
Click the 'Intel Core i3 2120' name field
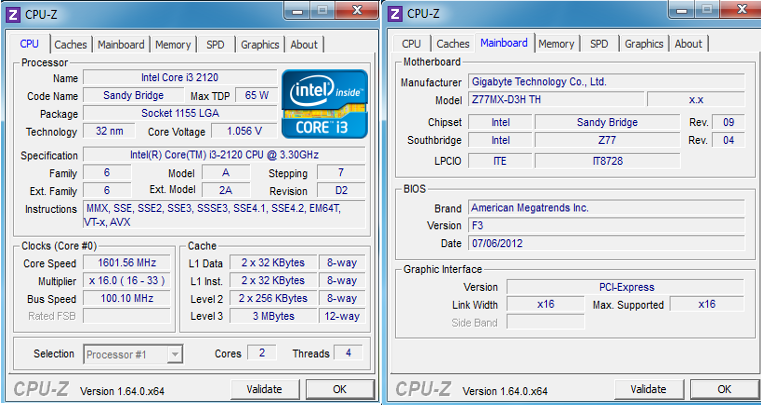pos(180,77)
